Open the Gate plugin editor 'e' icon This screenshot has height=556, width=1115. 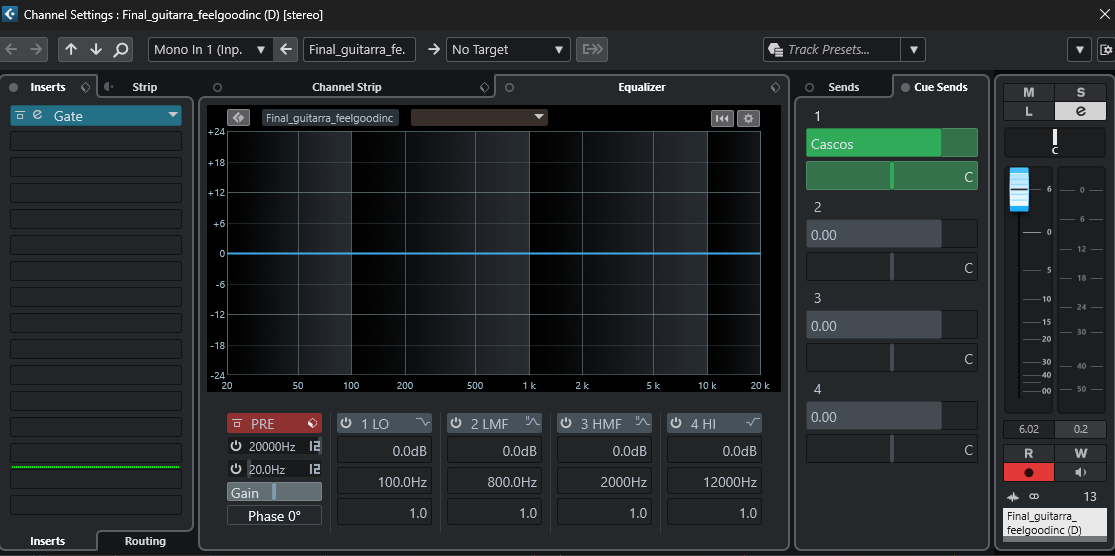point(38,115)
